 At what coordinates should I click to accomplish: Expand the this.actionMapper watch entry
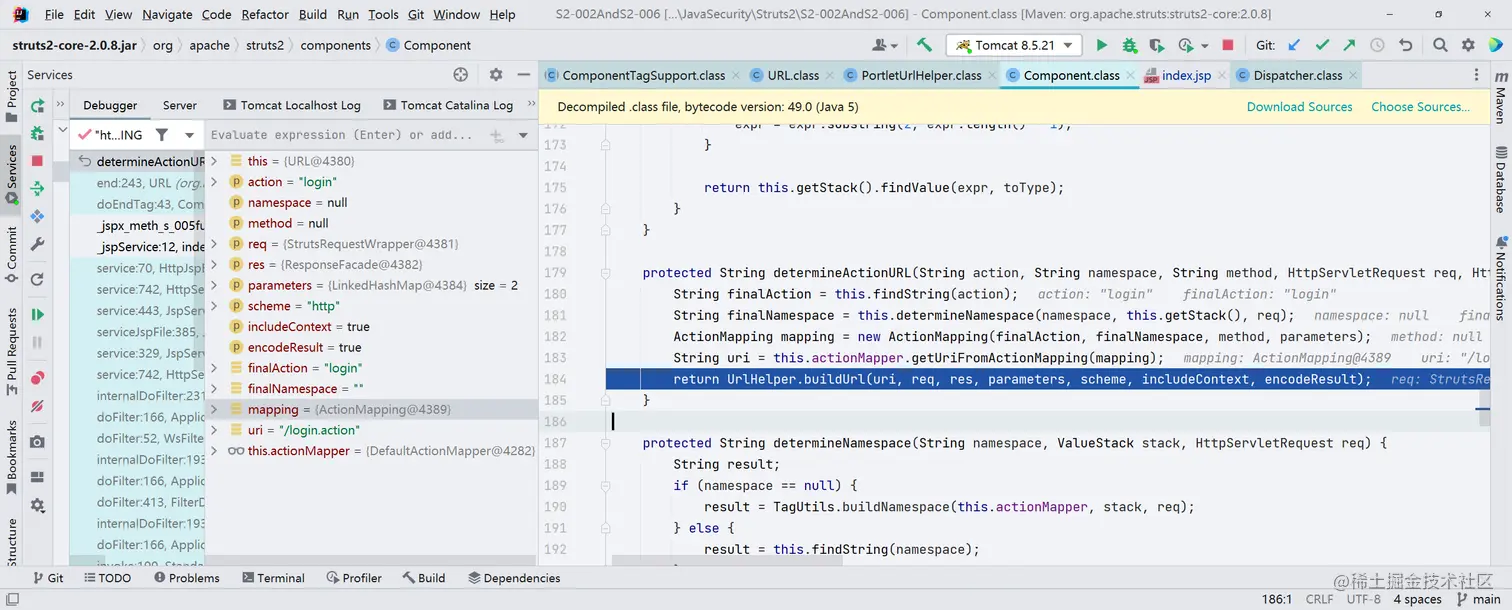[214, 451]
